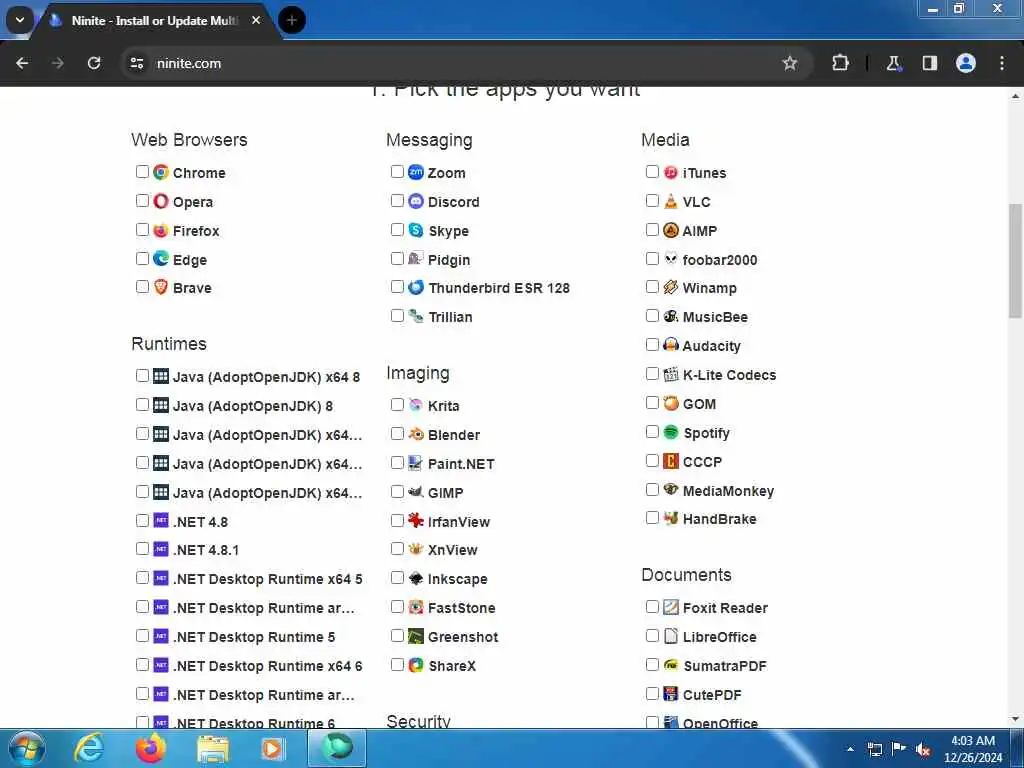This screenshot has height=768, width=1024.
Task: Click the MediaMonkey label
Action: [x=728, y=491]
